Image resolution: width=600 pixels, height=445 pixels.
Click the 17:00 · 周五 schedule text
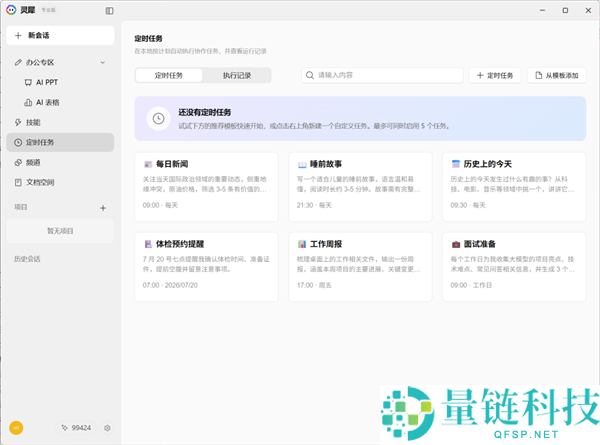(x=314, y=285)
